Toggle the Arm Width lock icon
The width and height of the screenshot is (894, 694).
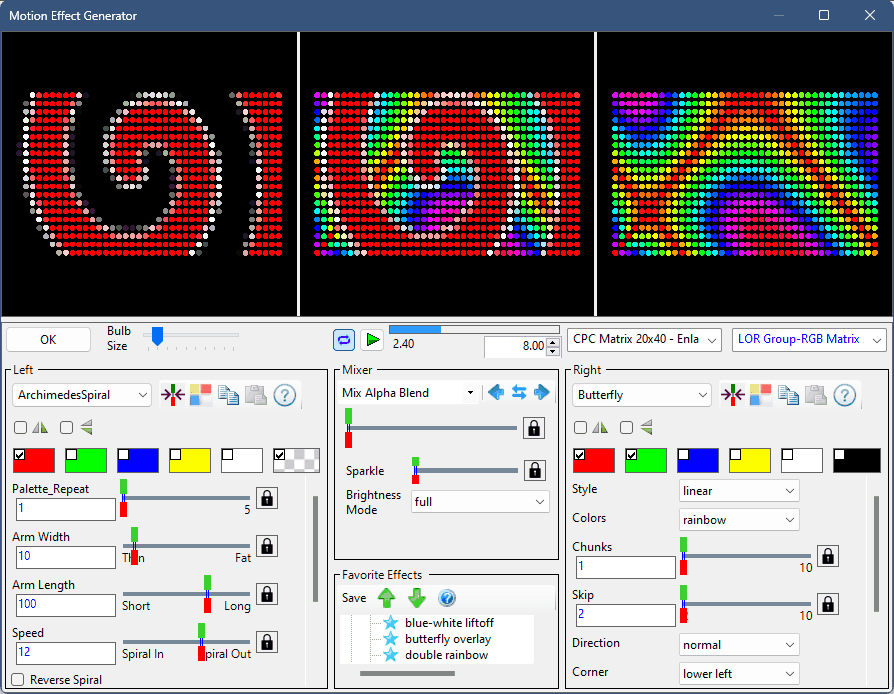pyautogui.click(x=266, y=546)
